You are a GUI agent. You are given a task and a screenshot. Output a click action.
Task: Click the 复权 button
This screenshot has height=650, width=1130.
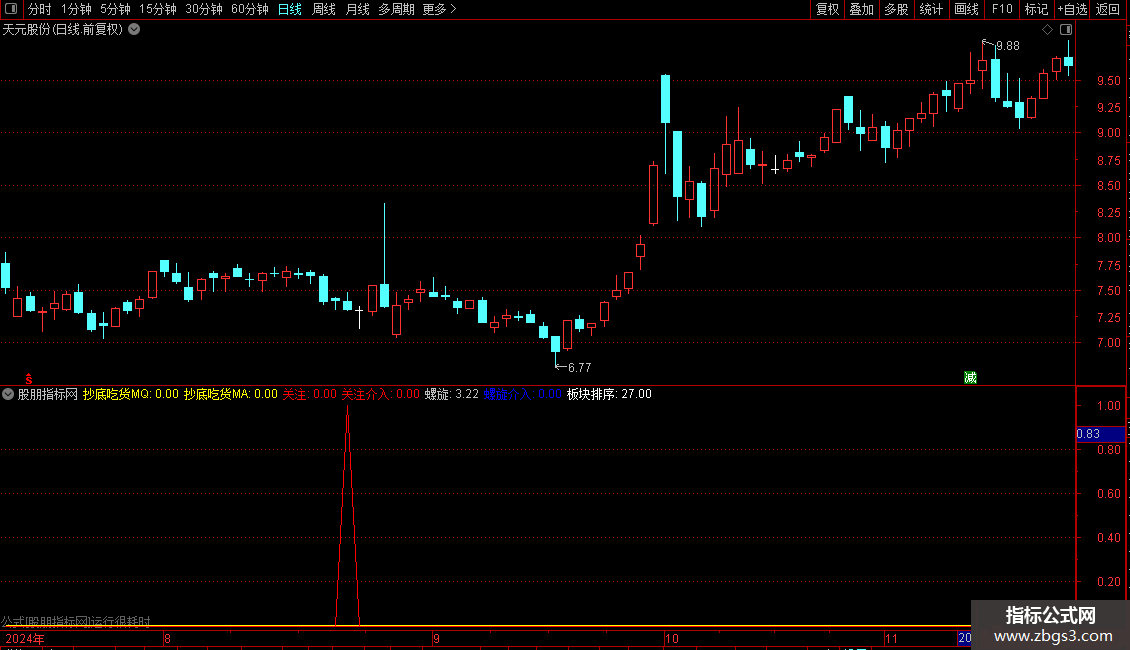coord(827,9)
